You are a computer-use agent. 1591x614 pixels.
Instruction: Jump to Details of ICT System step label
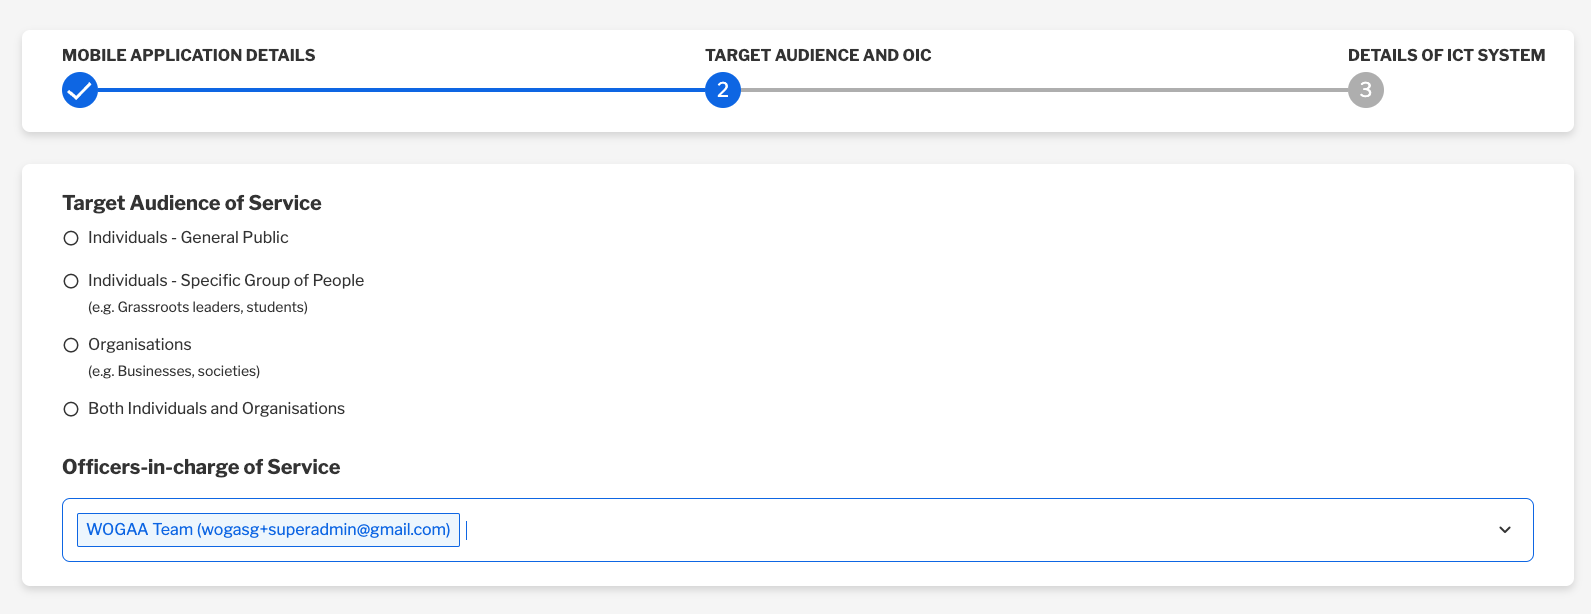point(1446,55)
